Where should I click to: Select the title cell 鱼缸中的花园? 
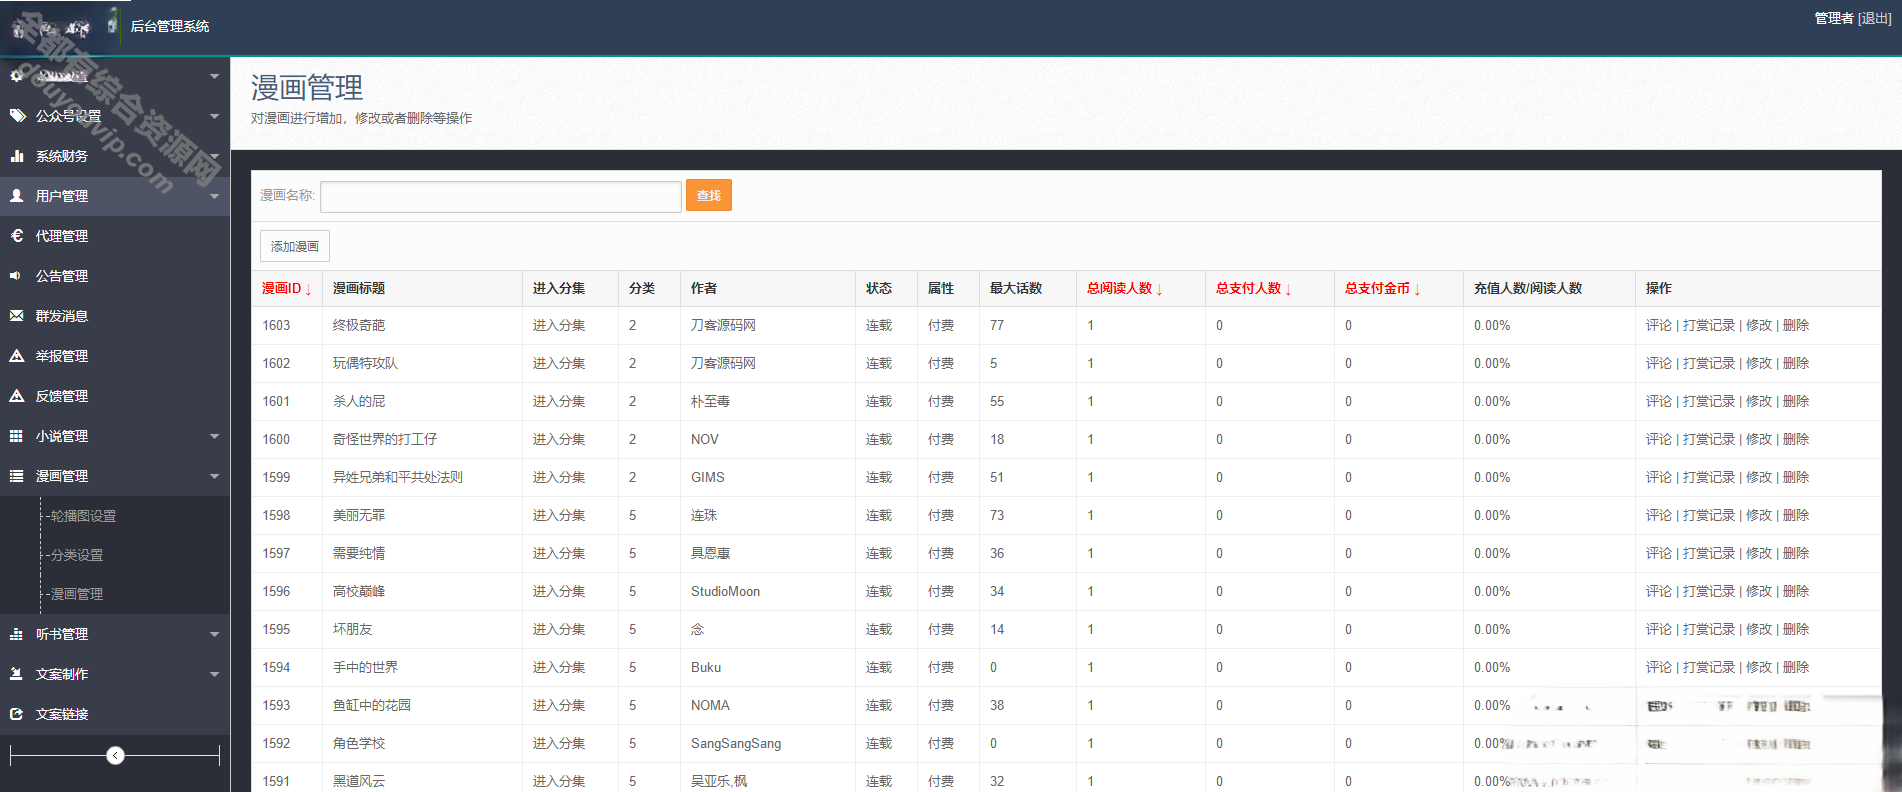(x=372, y=705)
